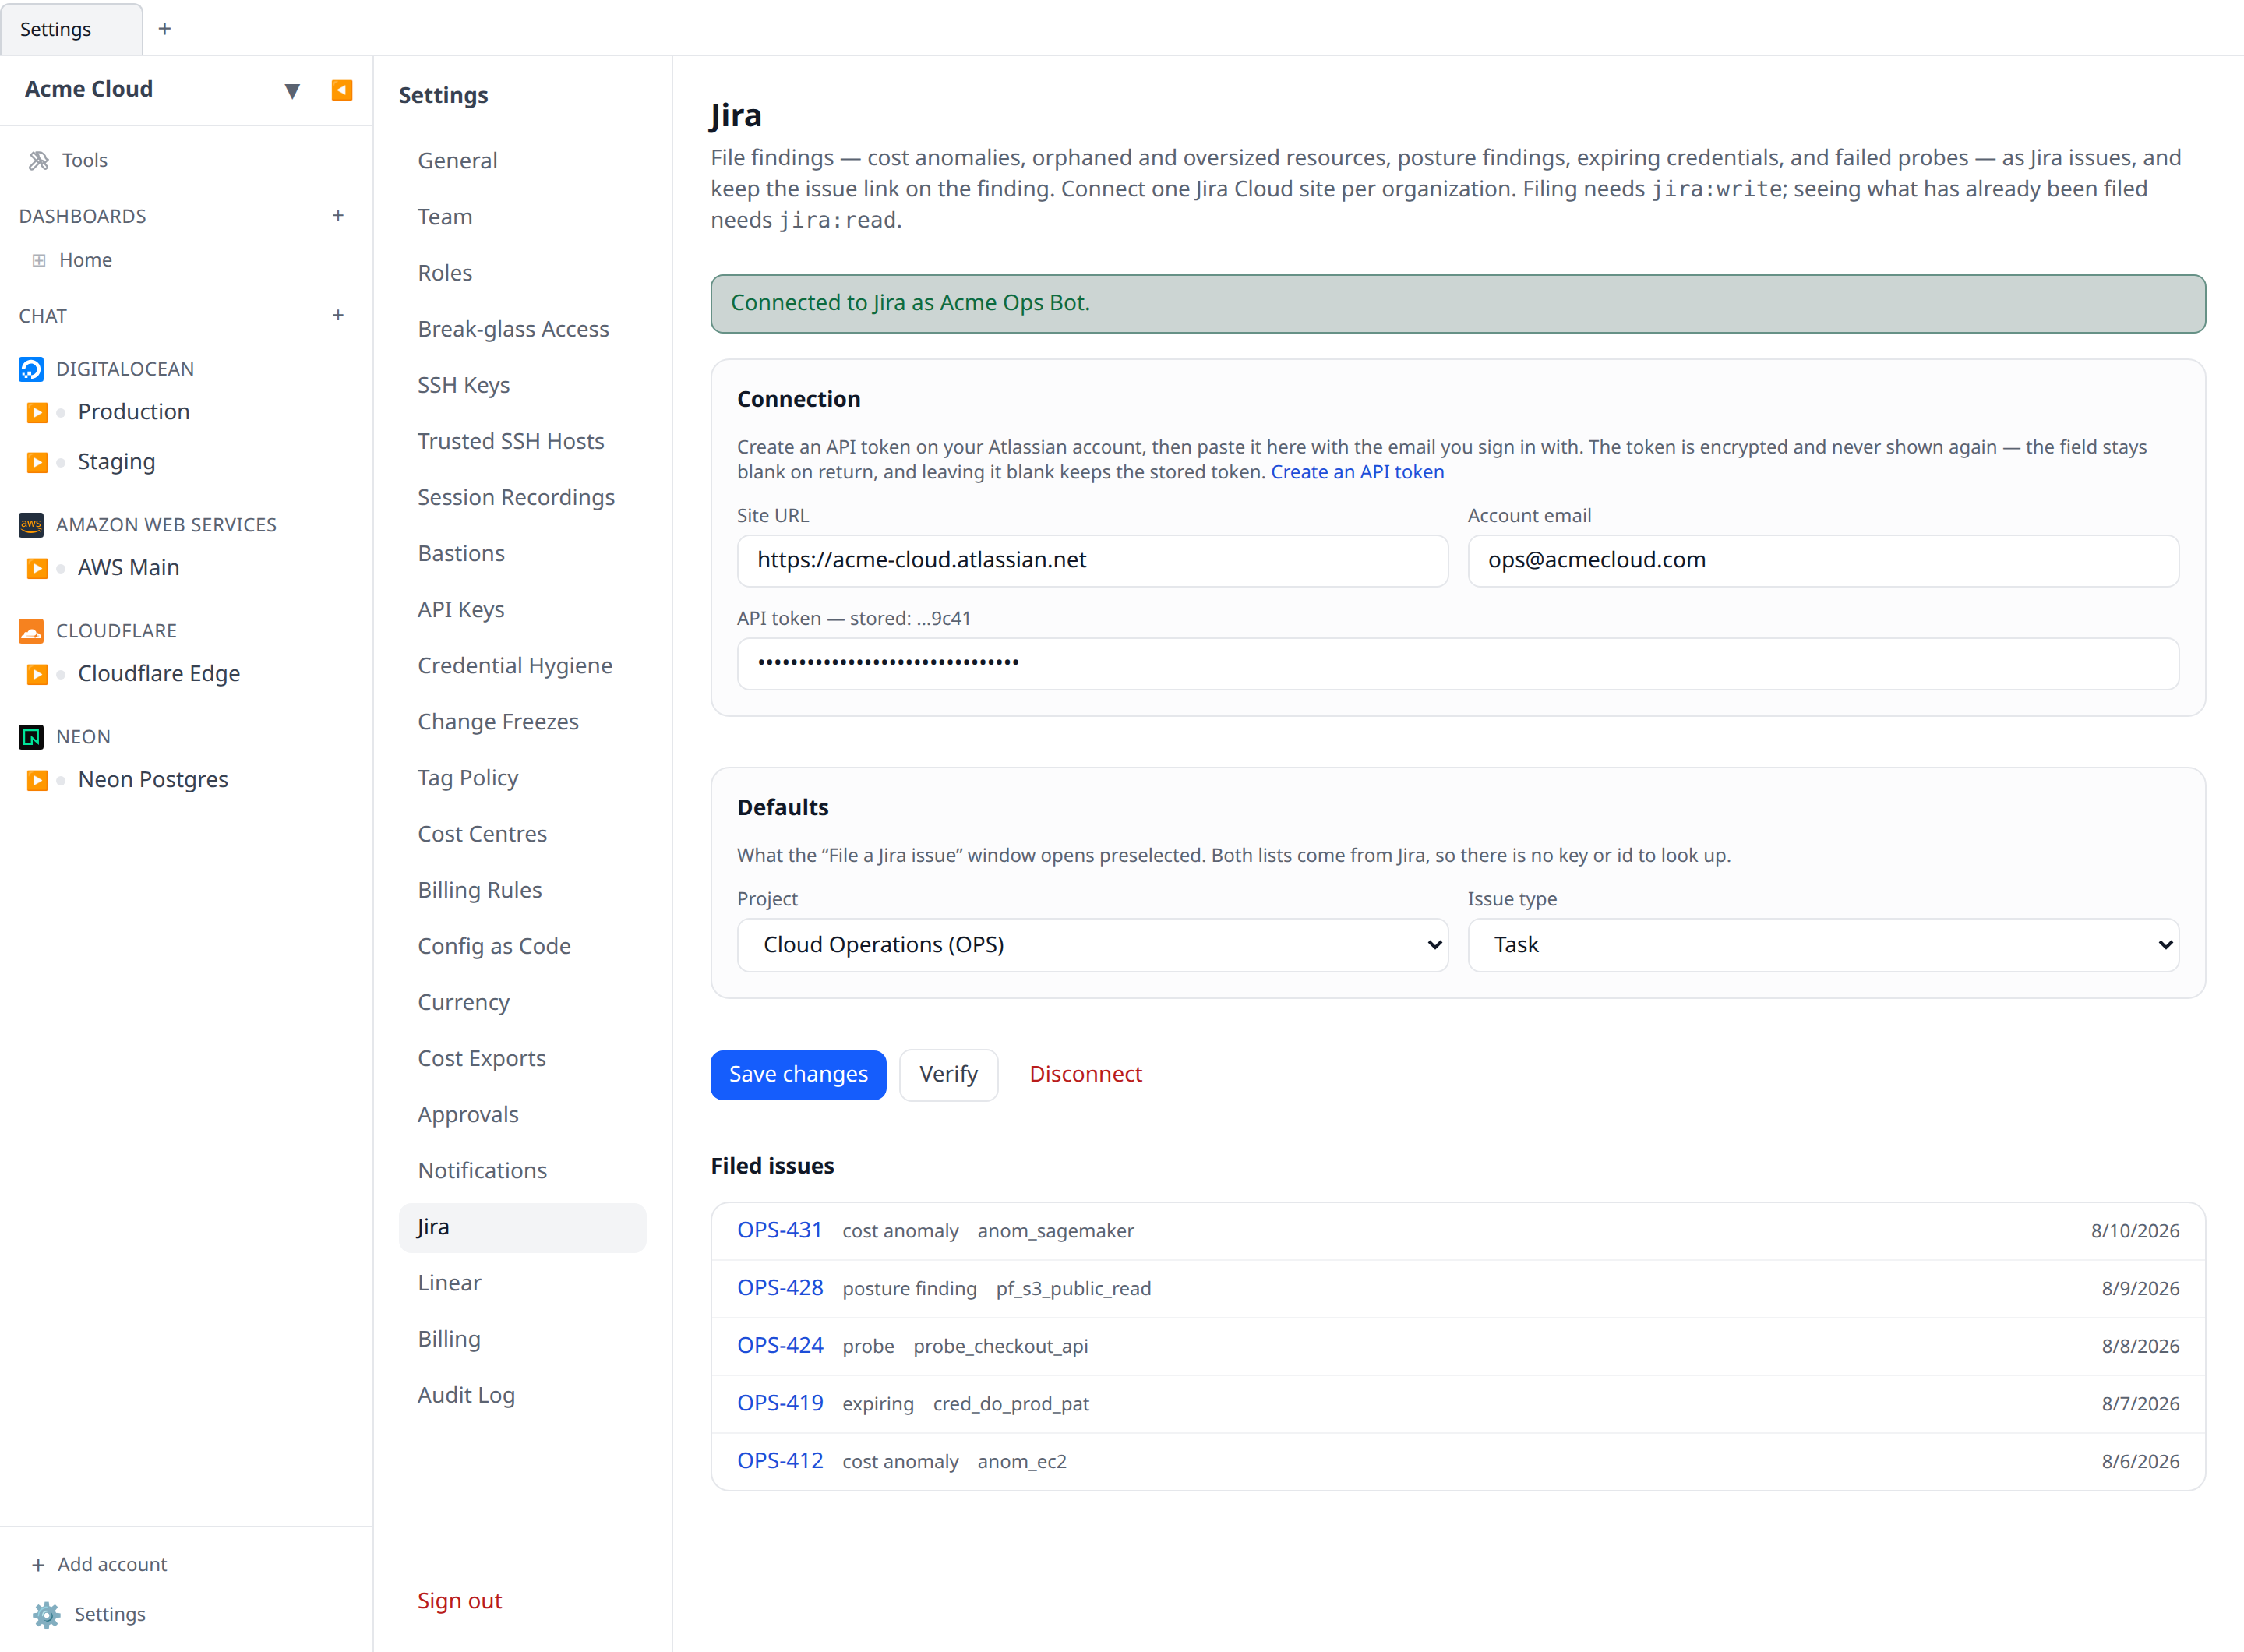Click the gear icon for Settings
This screenshot has width=2244, height=1652.
(46, 1614)
